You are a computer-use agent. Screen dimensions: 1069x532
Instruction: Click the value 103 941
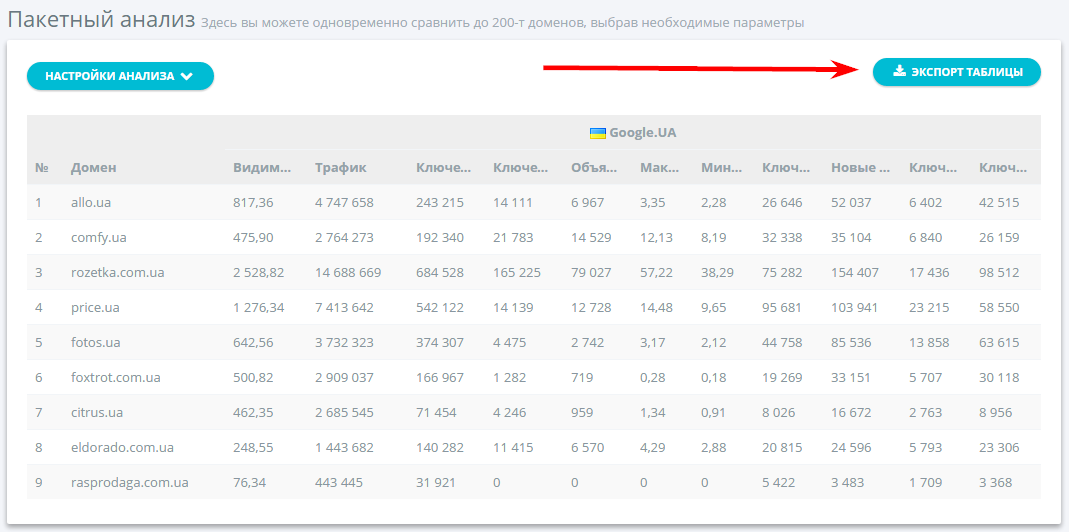coord(855,308)
